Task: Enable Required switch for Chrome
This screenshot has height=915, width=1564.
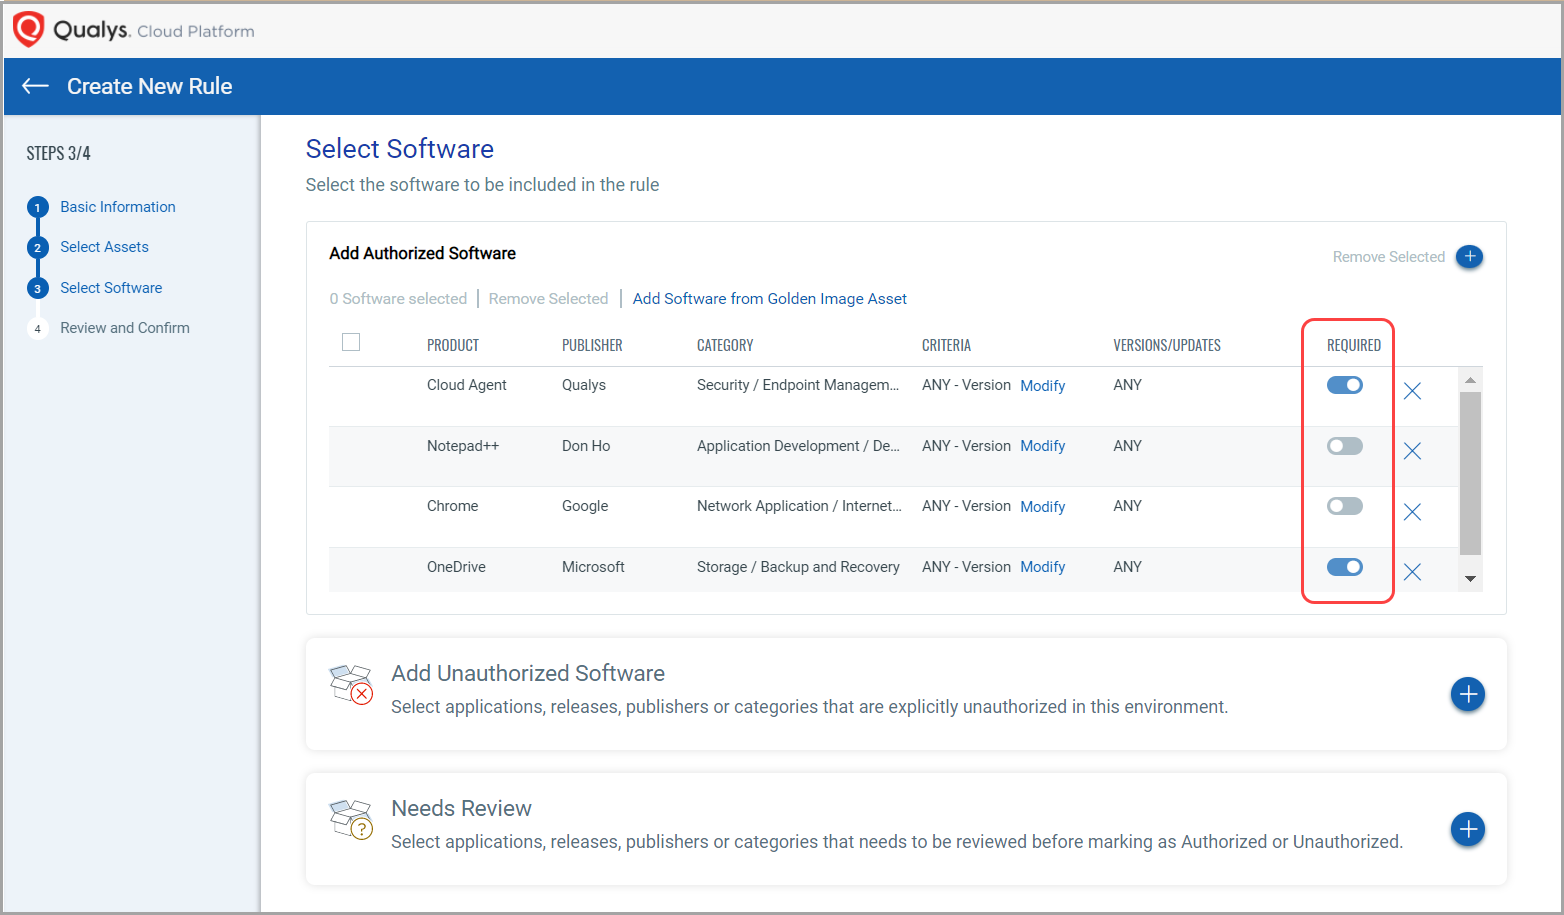Action: [1345, 506]
